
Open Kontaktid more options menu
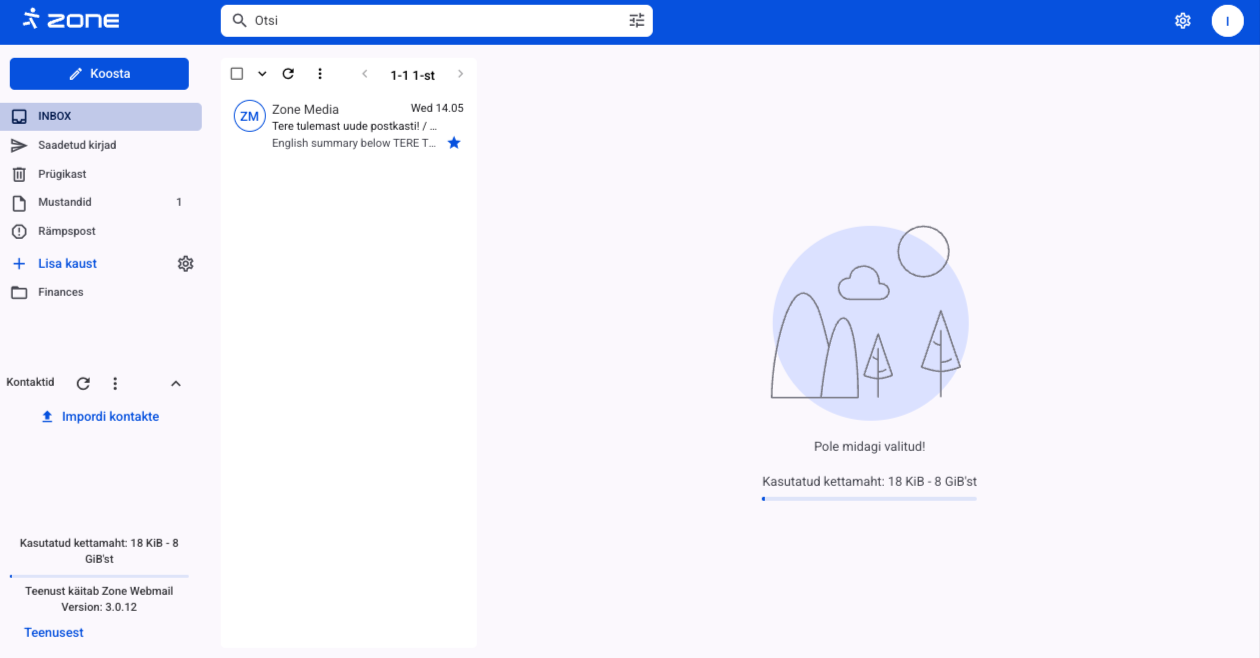click(115, 384)
